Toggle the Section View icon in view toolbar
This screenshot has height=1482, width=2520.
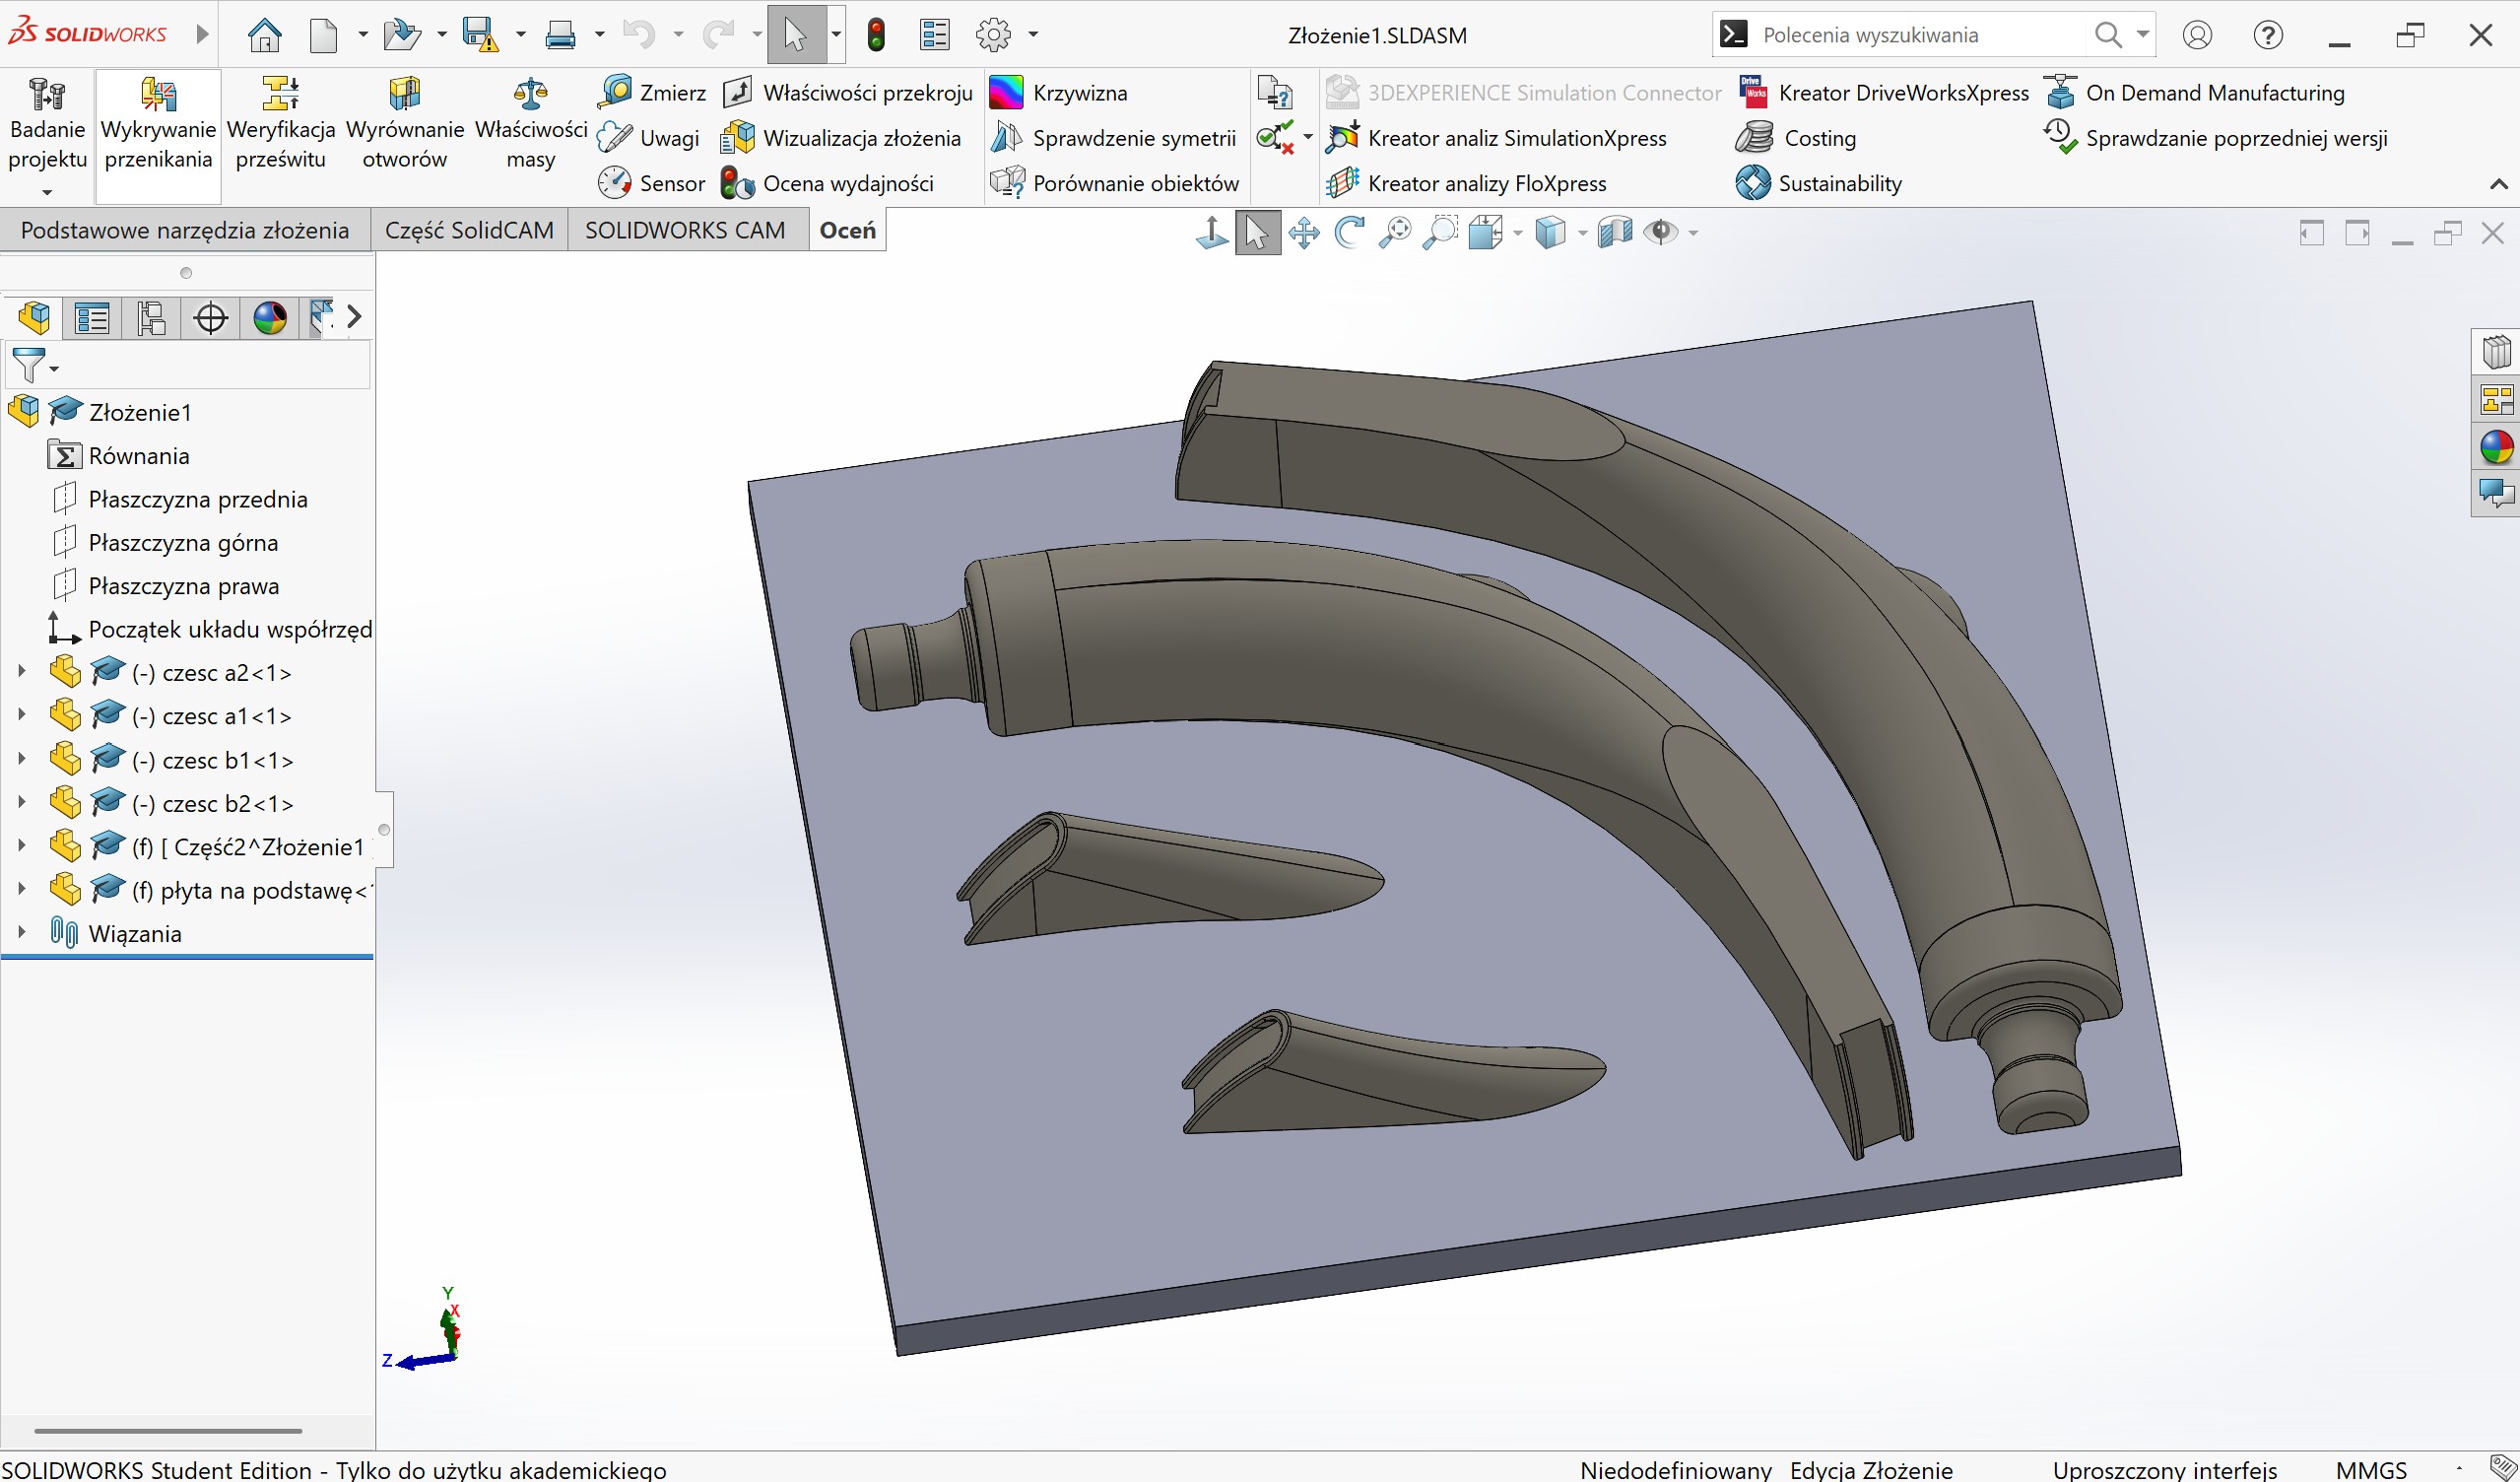click(x=1614, y=233)
